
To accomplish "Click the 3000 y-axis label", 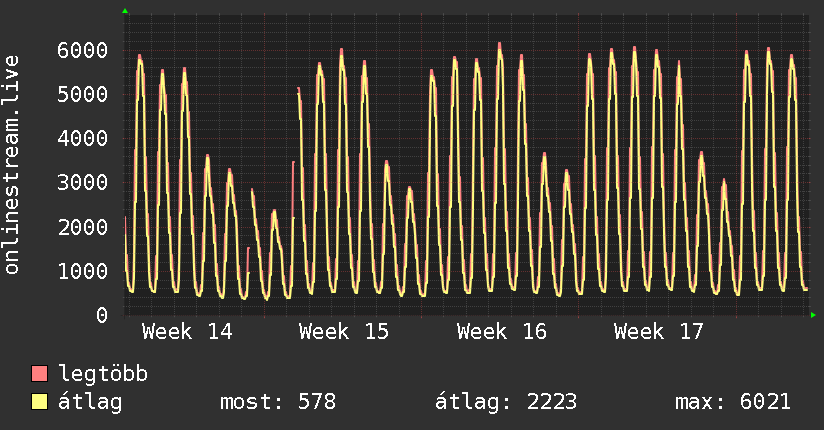I will 83,183.
